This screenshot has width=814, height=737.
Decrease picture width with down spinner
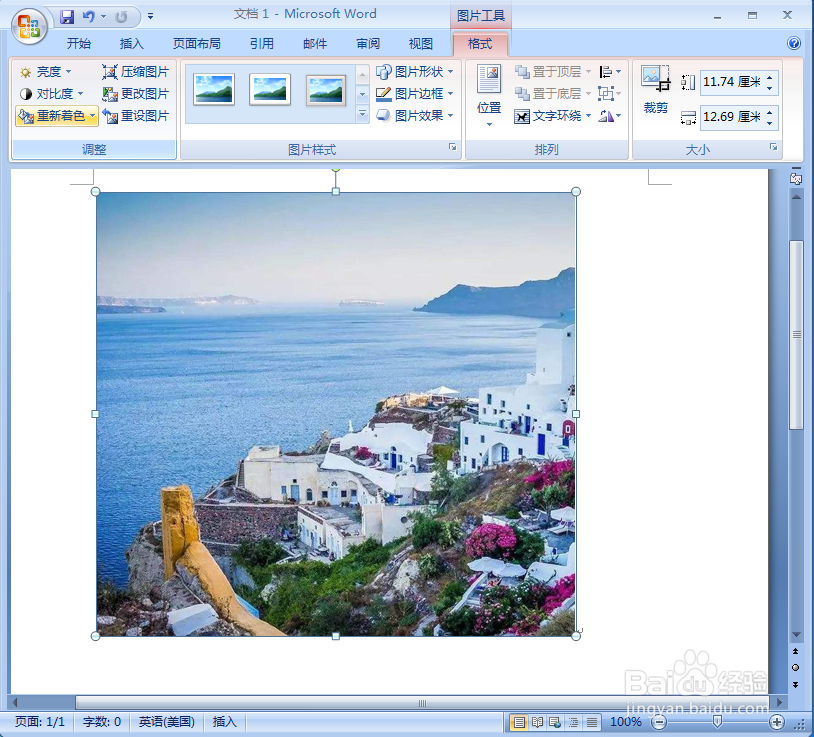click(x=770, y=123)
